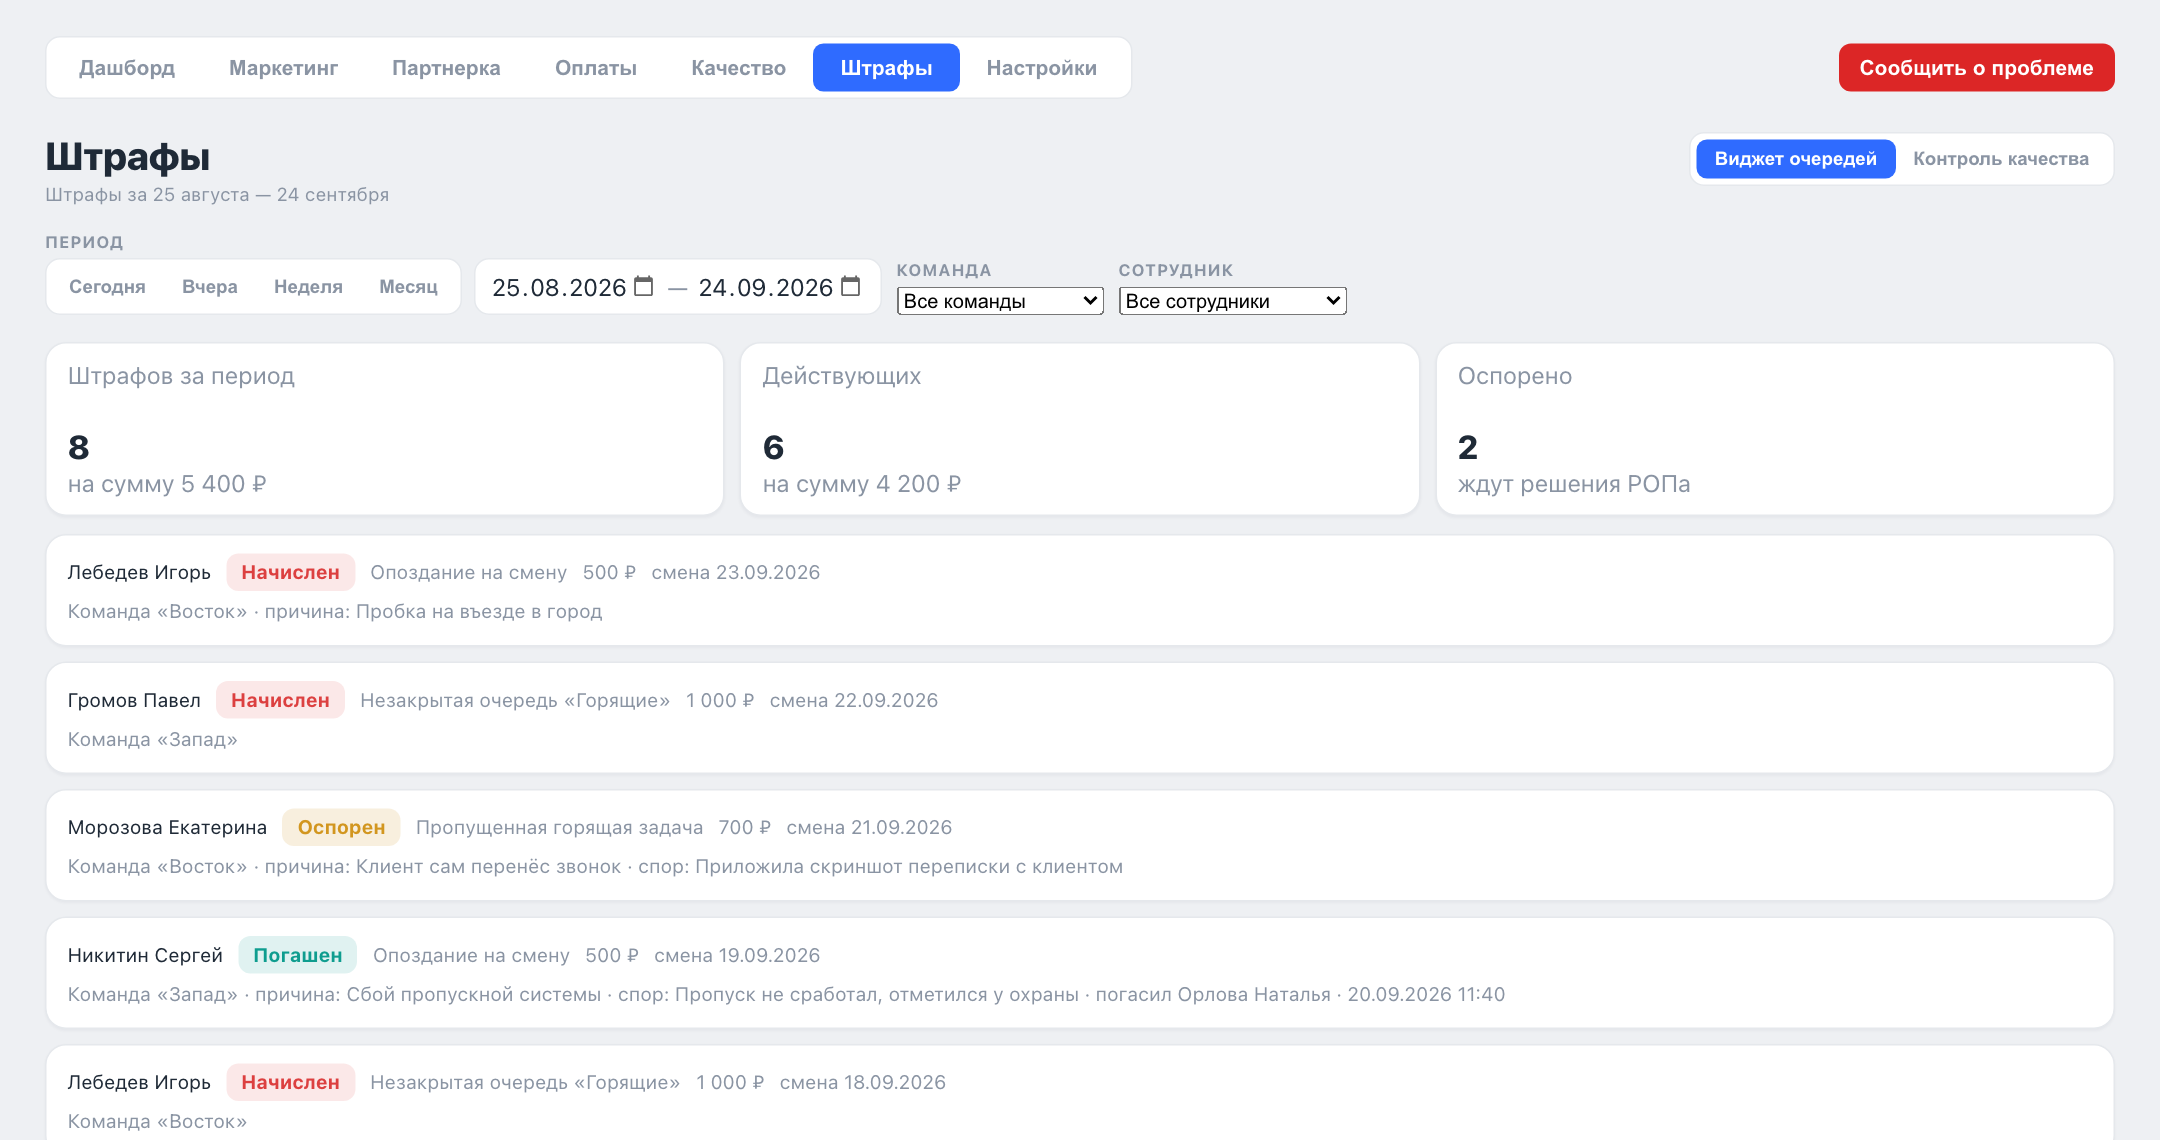Switch to Контроль качества view
2160x1140 pixels.
click(x=2000, y=159)
